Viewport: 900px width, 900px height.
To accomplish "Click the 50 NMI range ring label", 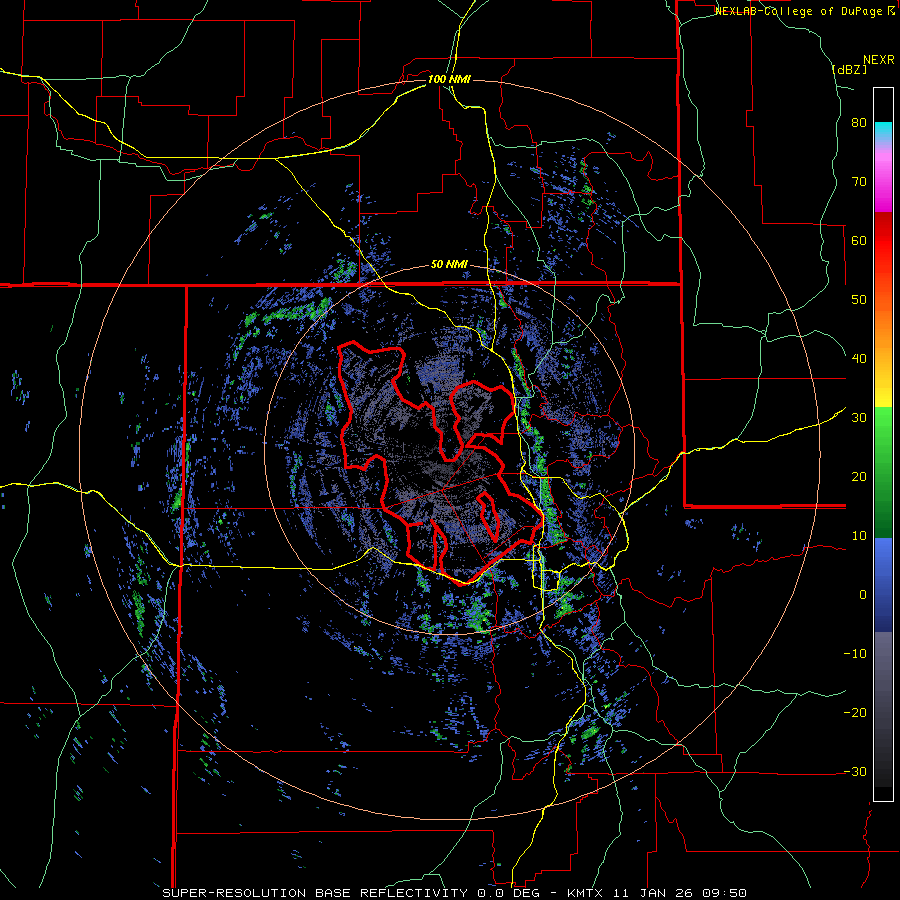I will click(x=449, y=265).
